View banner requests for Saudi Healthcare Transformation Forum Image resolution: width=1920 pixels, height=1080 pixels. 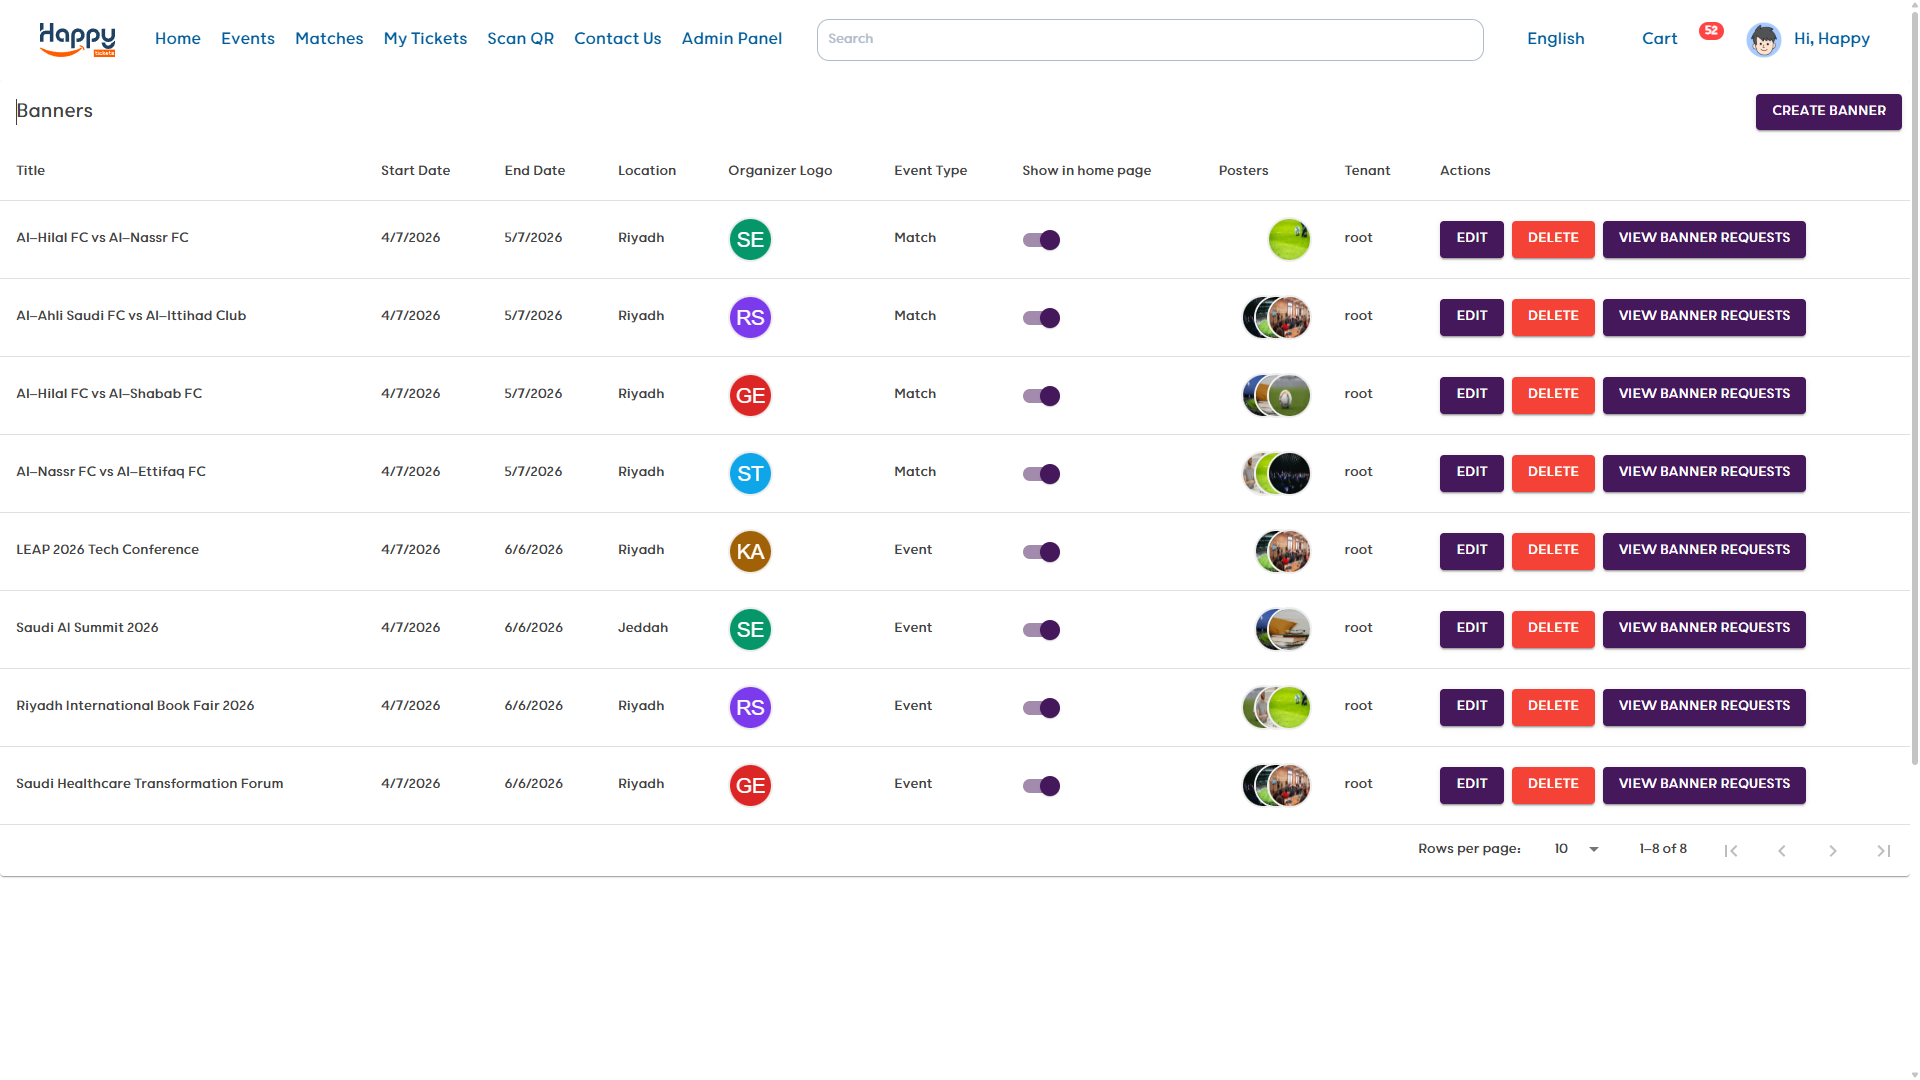click(x=1703, y=785)
